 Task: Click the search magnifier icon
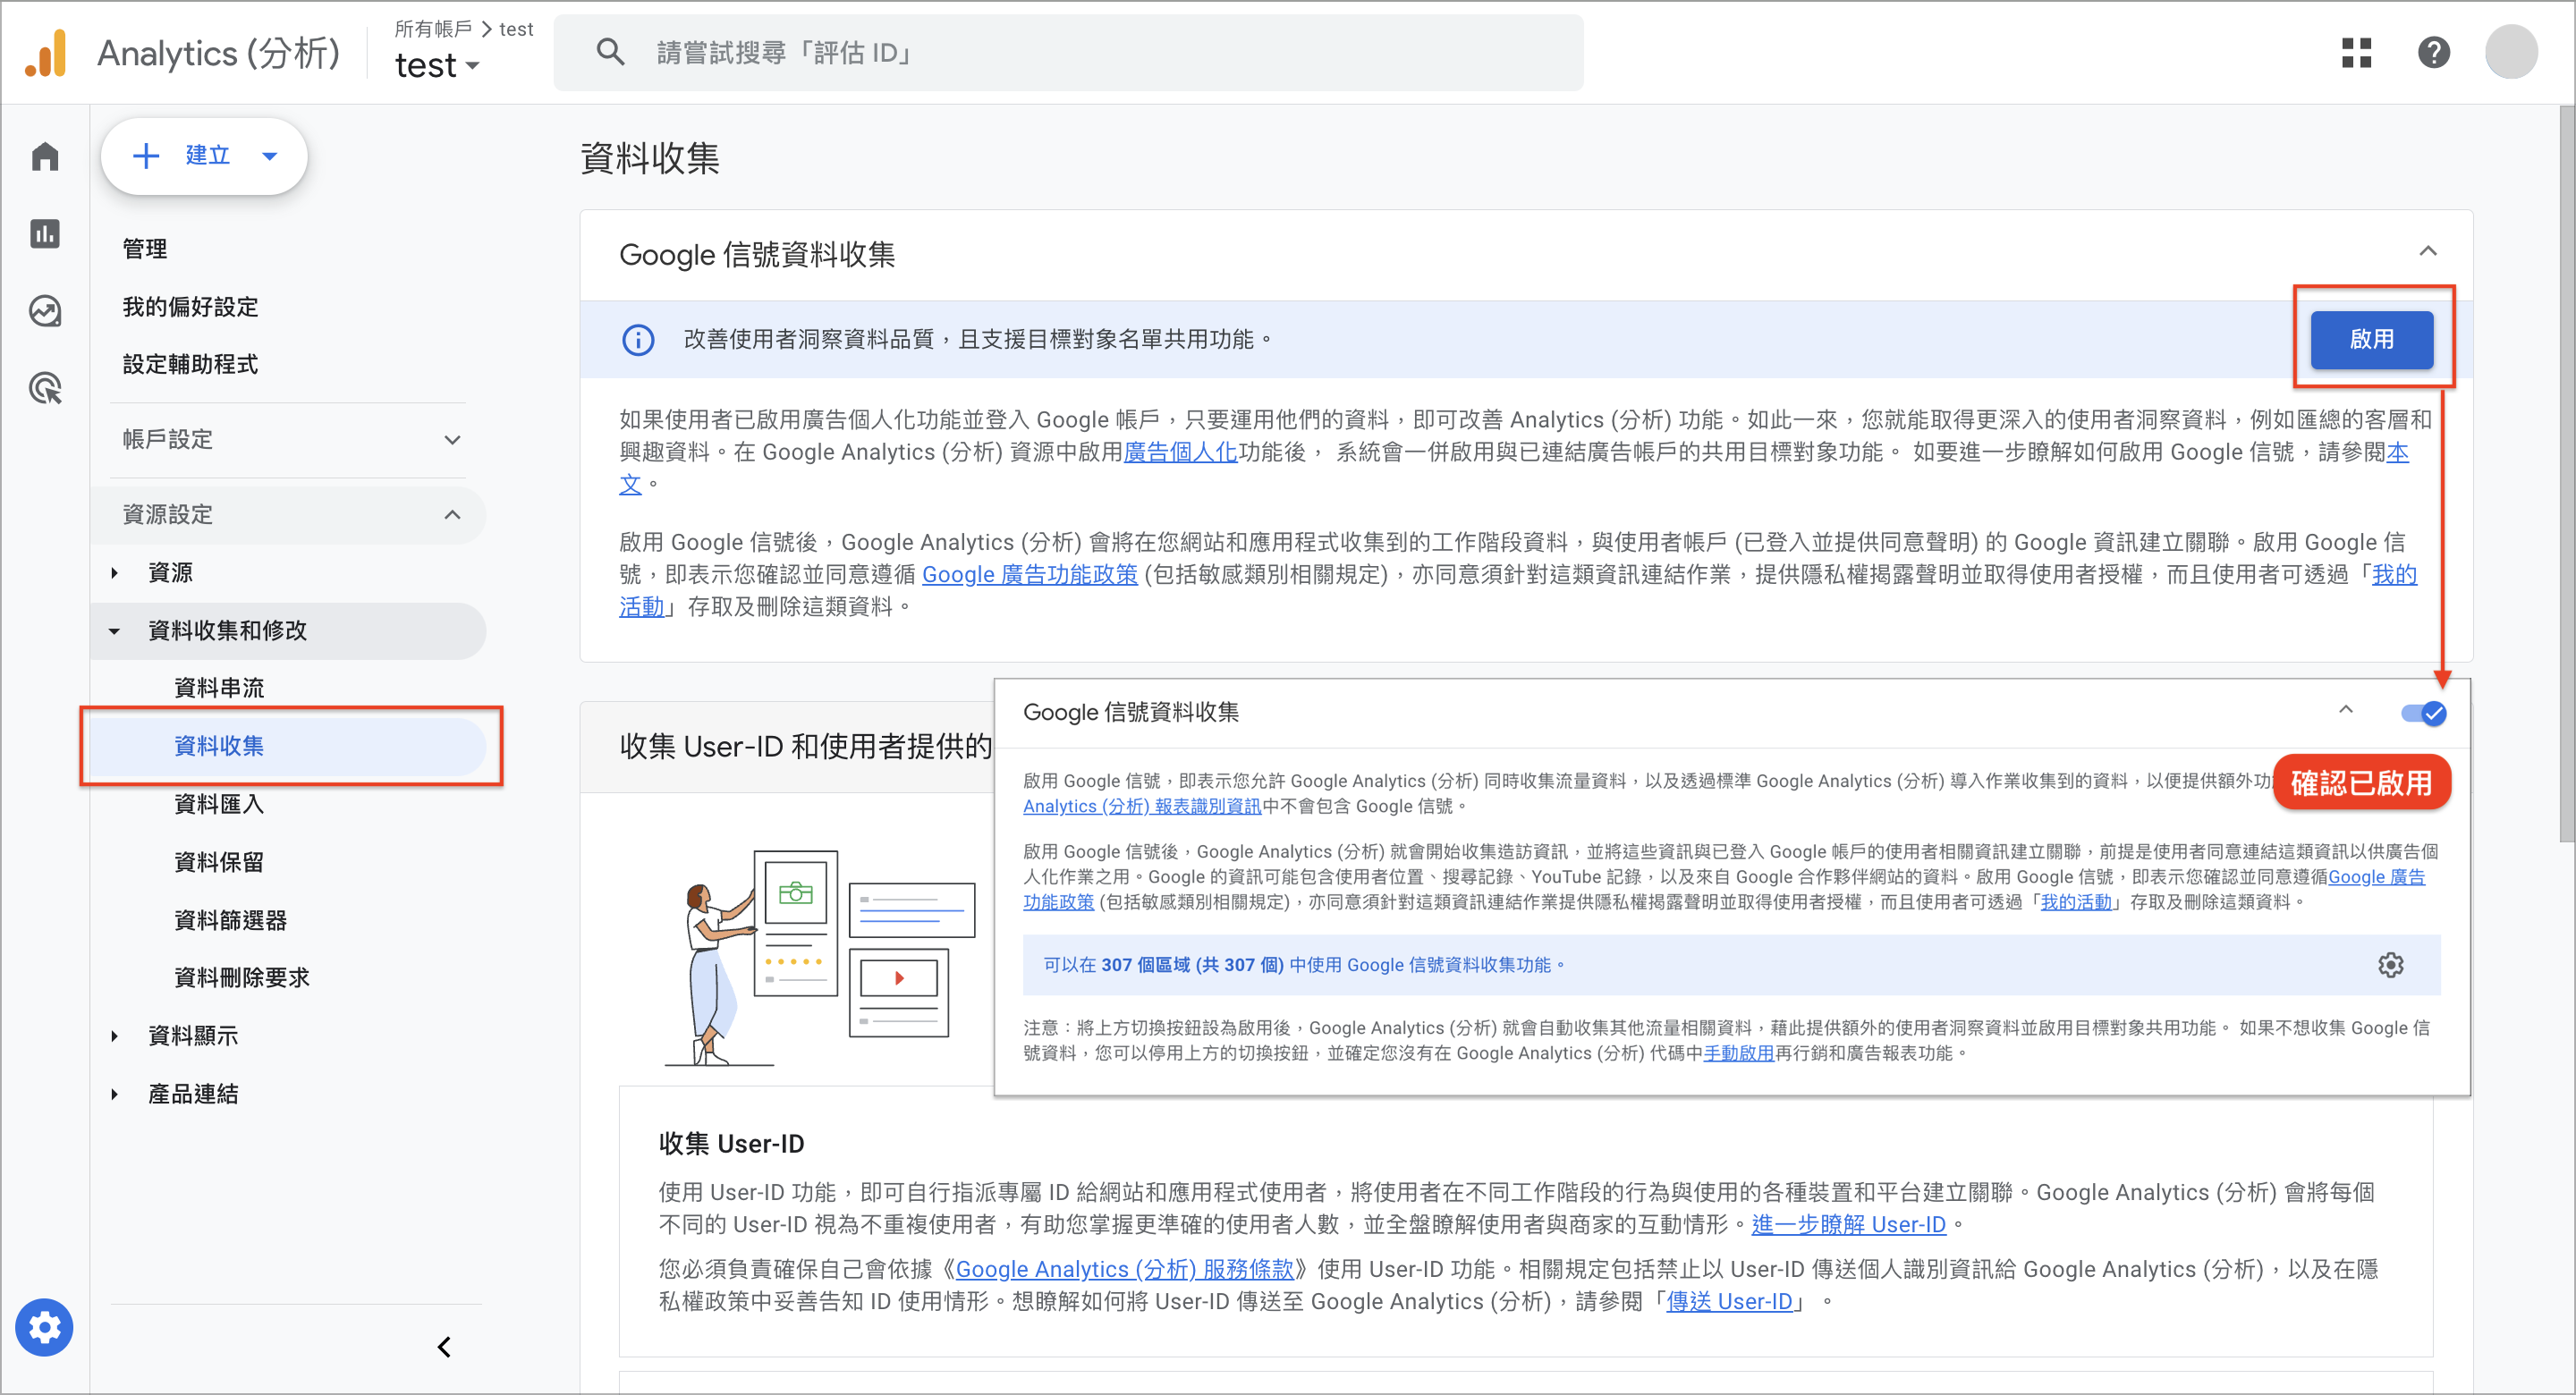[611, 52]
